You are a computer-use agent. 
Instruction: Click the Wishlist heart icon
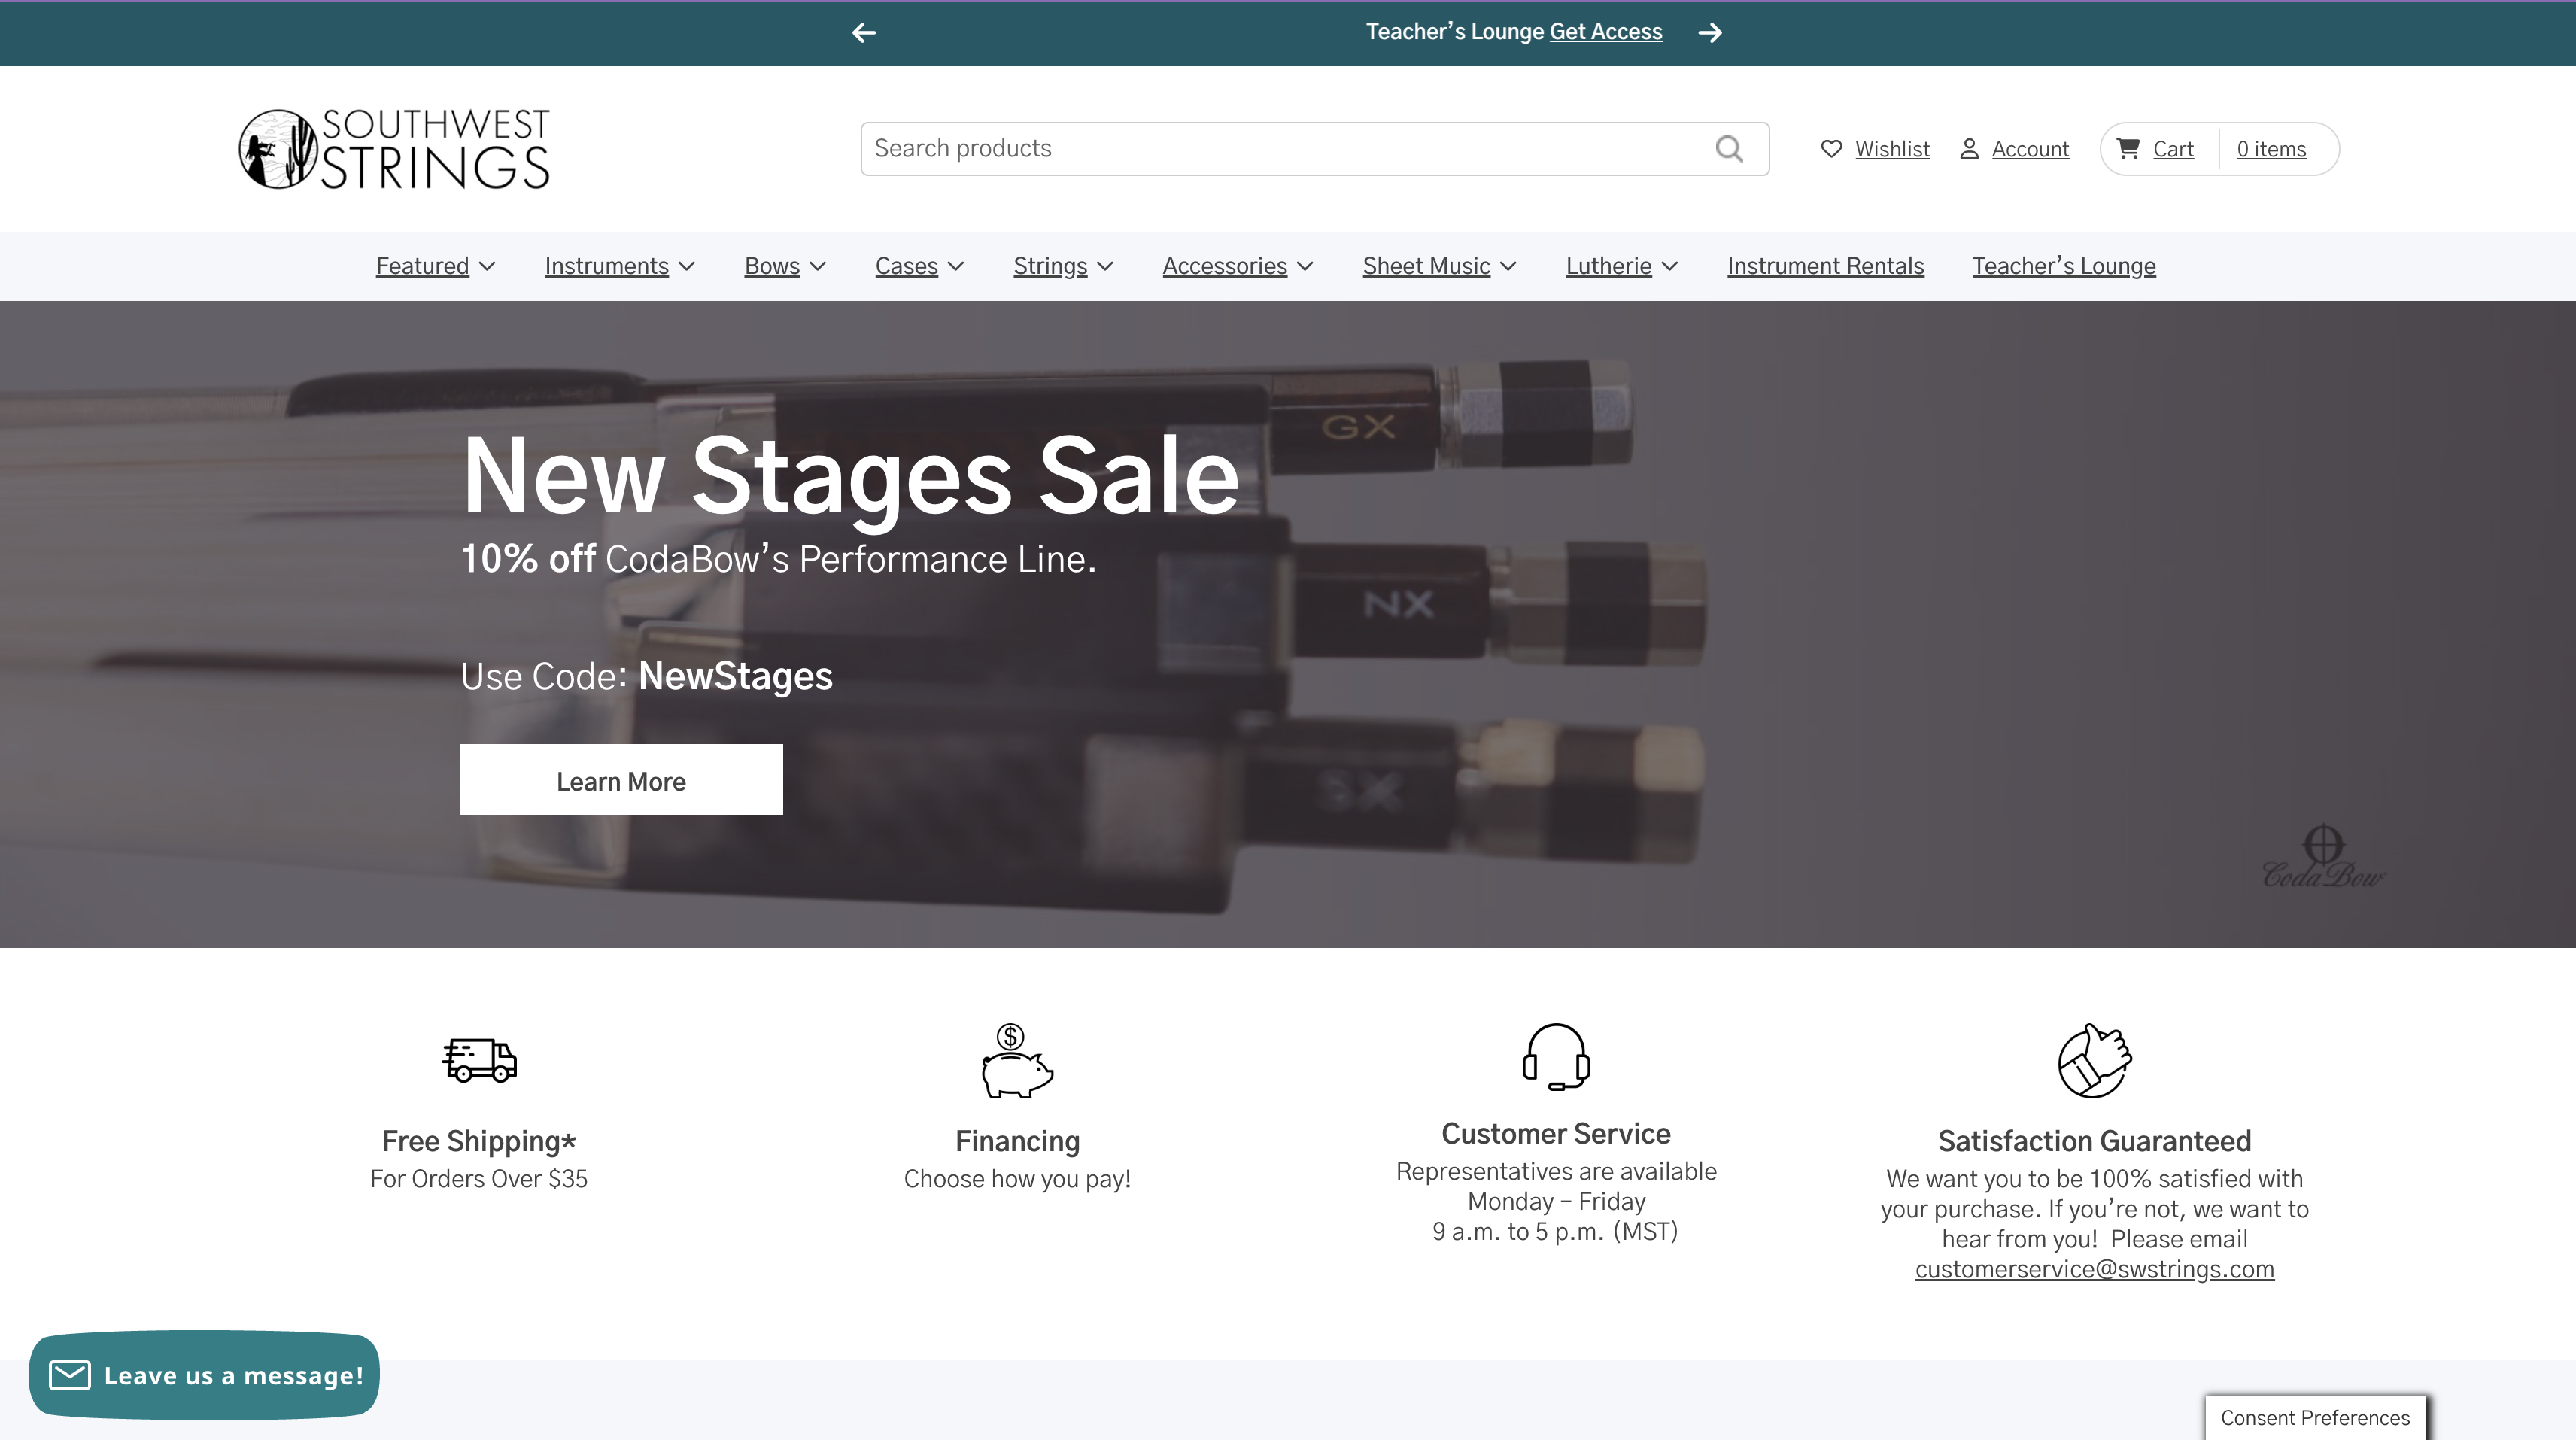tap(1831, 149)
